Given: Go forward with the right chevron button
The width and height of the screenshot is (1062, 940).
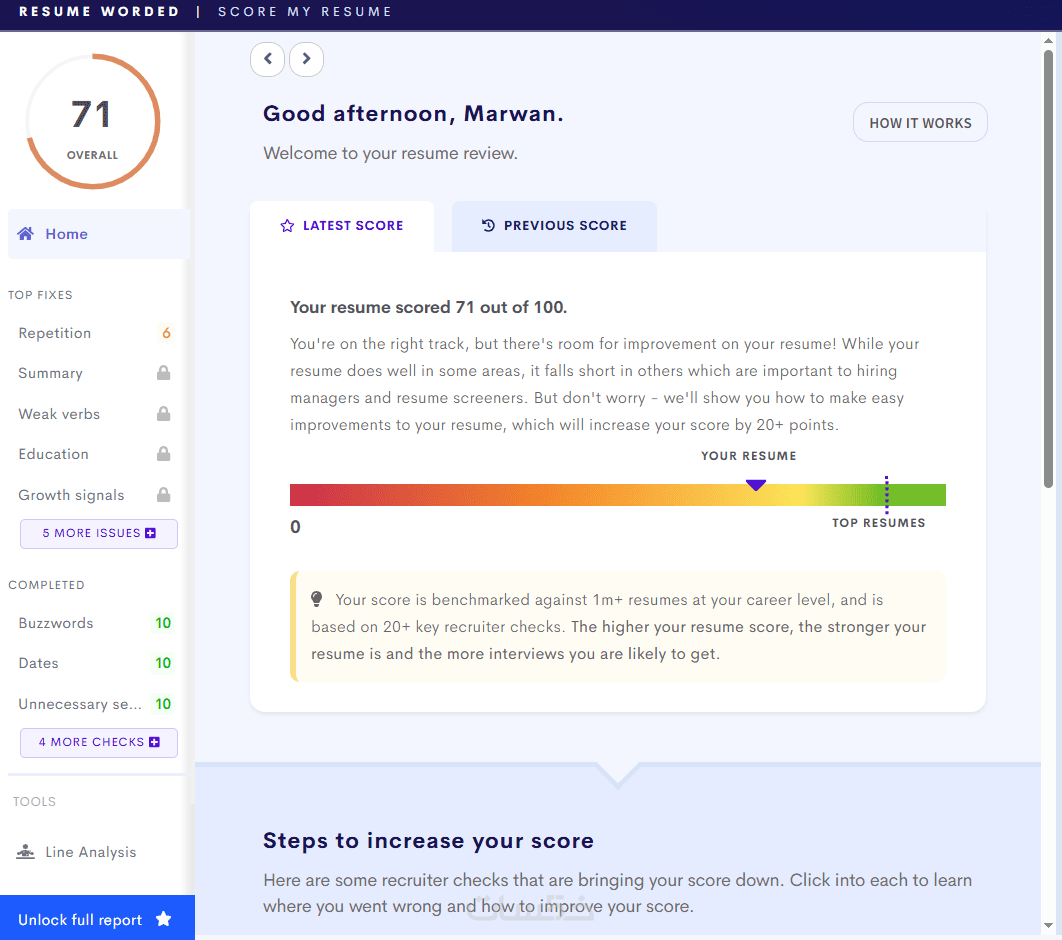Looking at the screenshot, I should click(306, 59).
